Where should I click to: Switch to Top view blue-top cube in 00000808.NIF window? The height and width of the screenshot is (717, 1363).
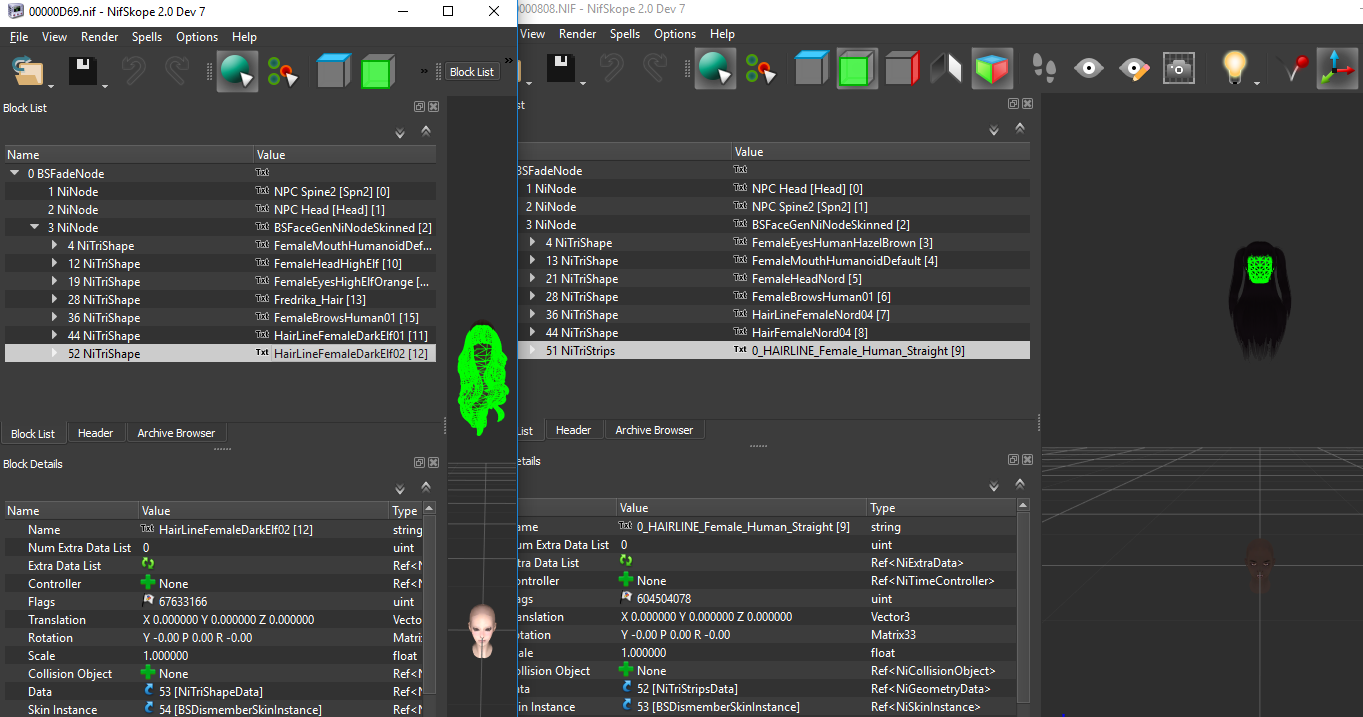[811, 68]
